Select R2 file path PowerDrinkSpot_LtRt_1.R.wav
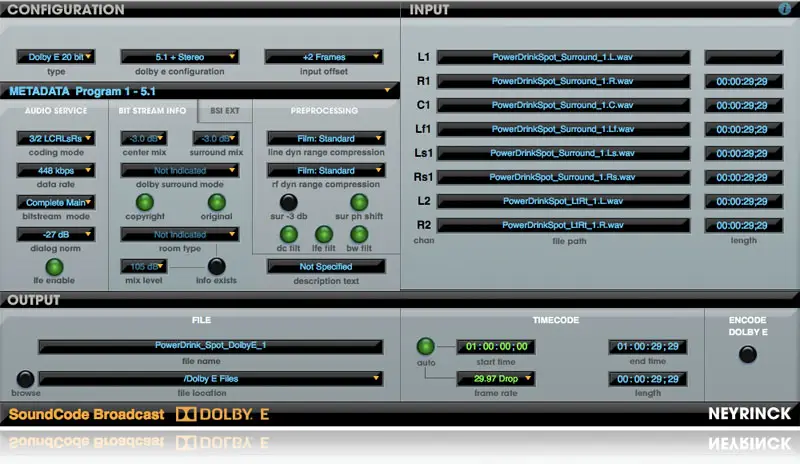Viewport: 800px width, 464px height. [563, 225]
